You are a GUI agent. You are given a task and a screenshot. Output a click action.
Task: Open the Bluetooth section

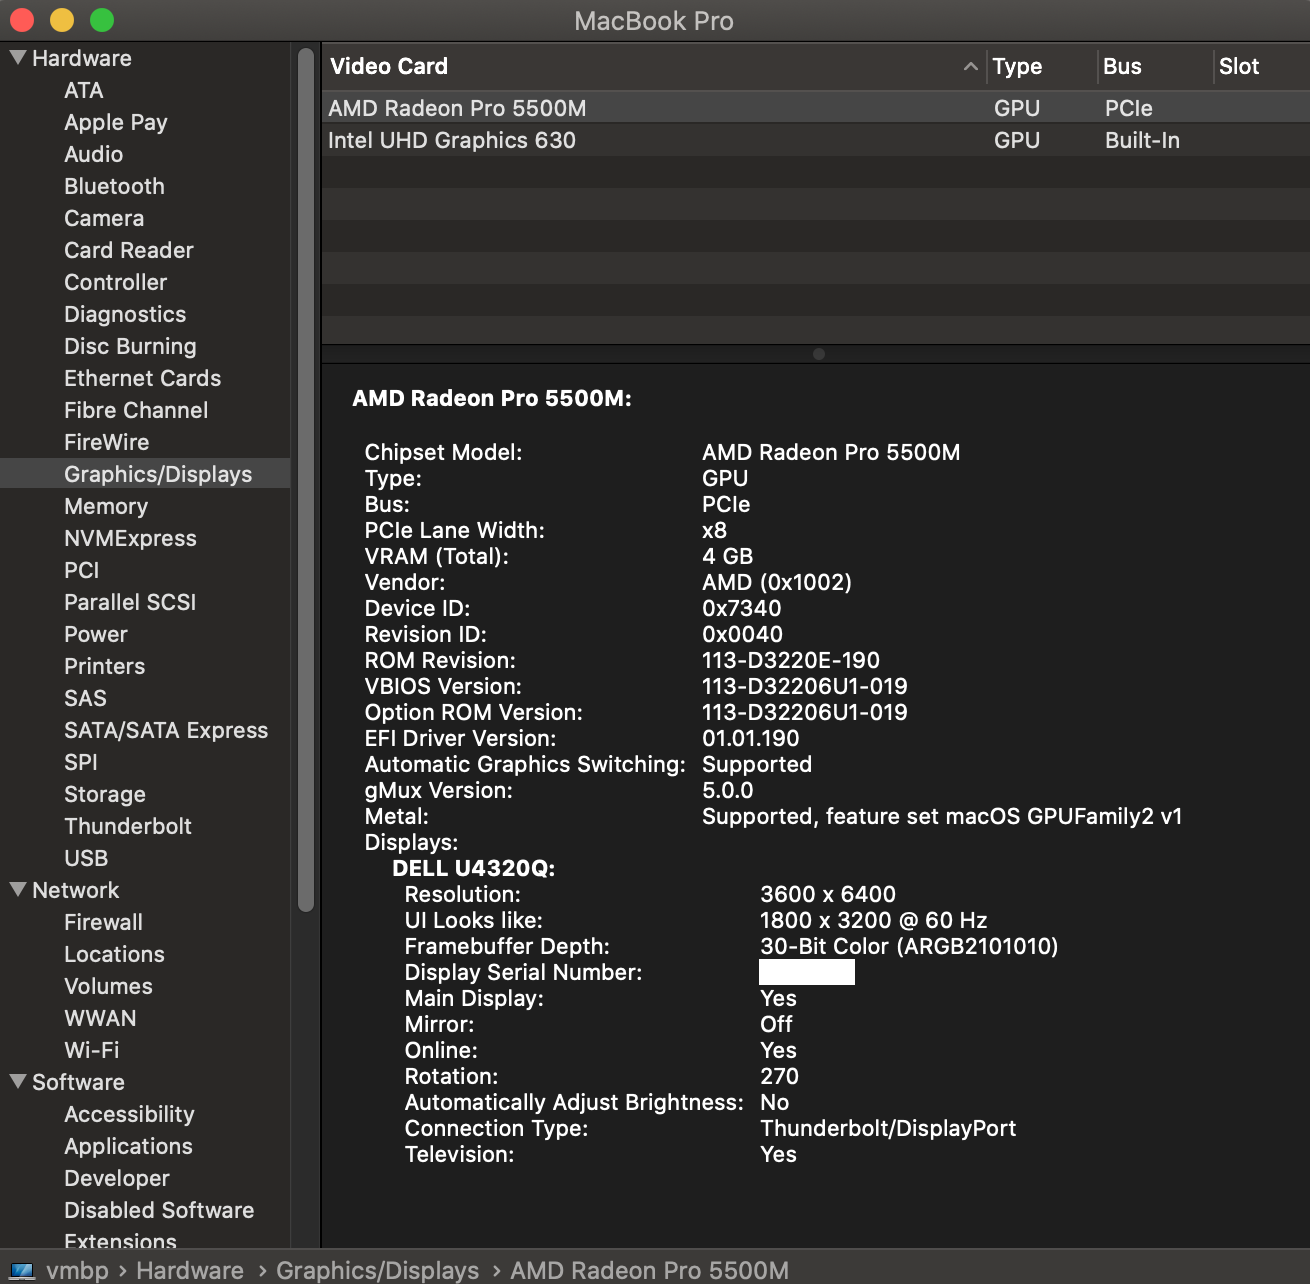coord(115,186)
